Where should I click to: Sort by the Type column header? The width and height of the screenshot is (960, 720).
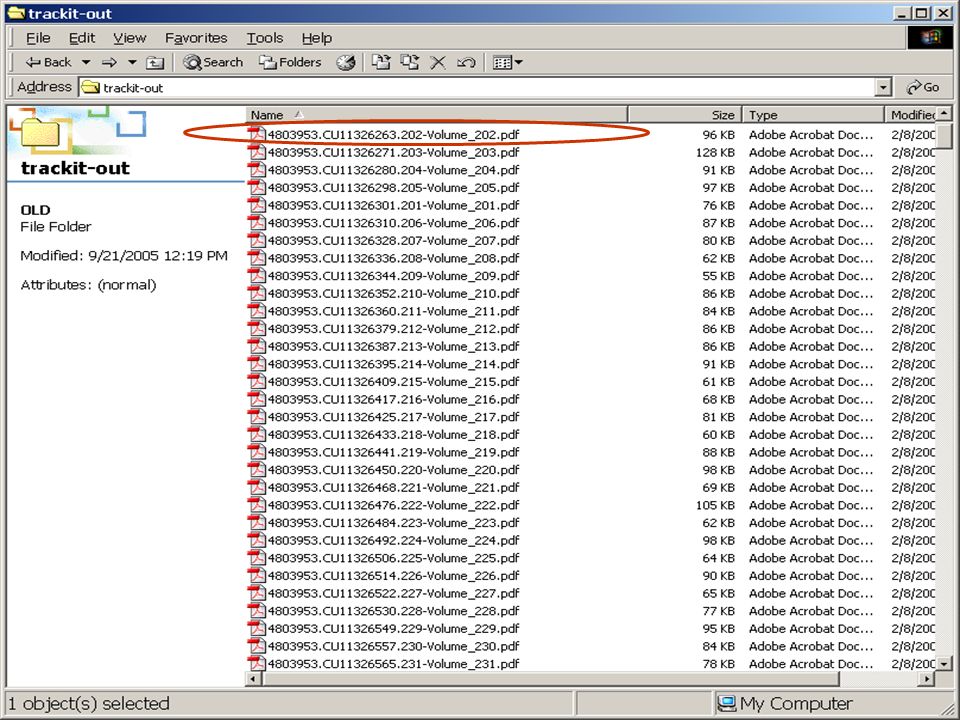tap(813, 114)
